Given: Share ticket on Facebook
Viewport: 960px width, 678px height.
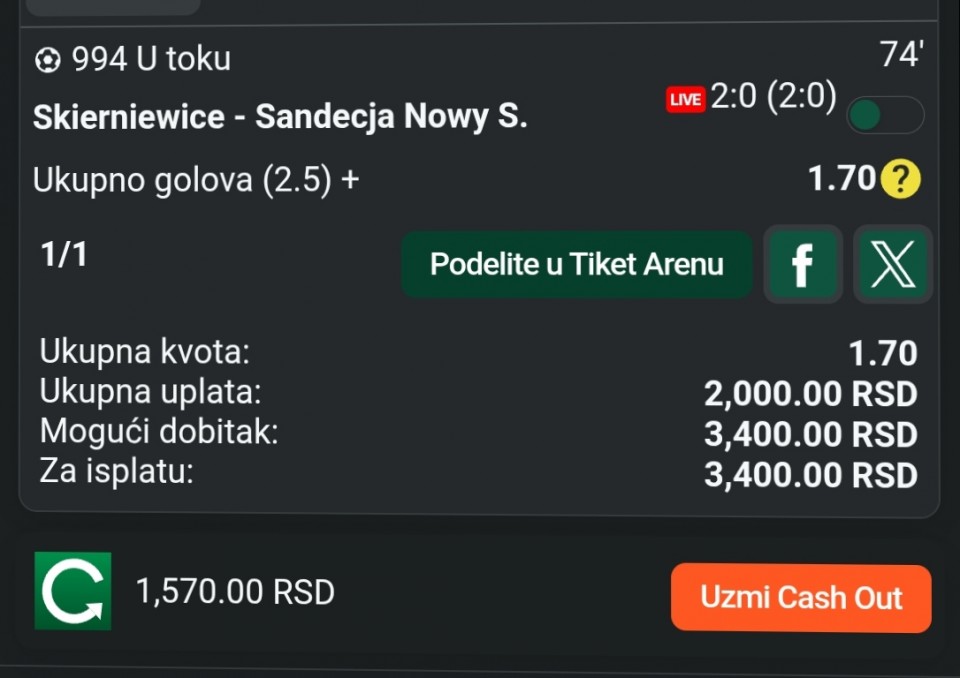Looking at the screenshot, I should click(x=802, y=265).
